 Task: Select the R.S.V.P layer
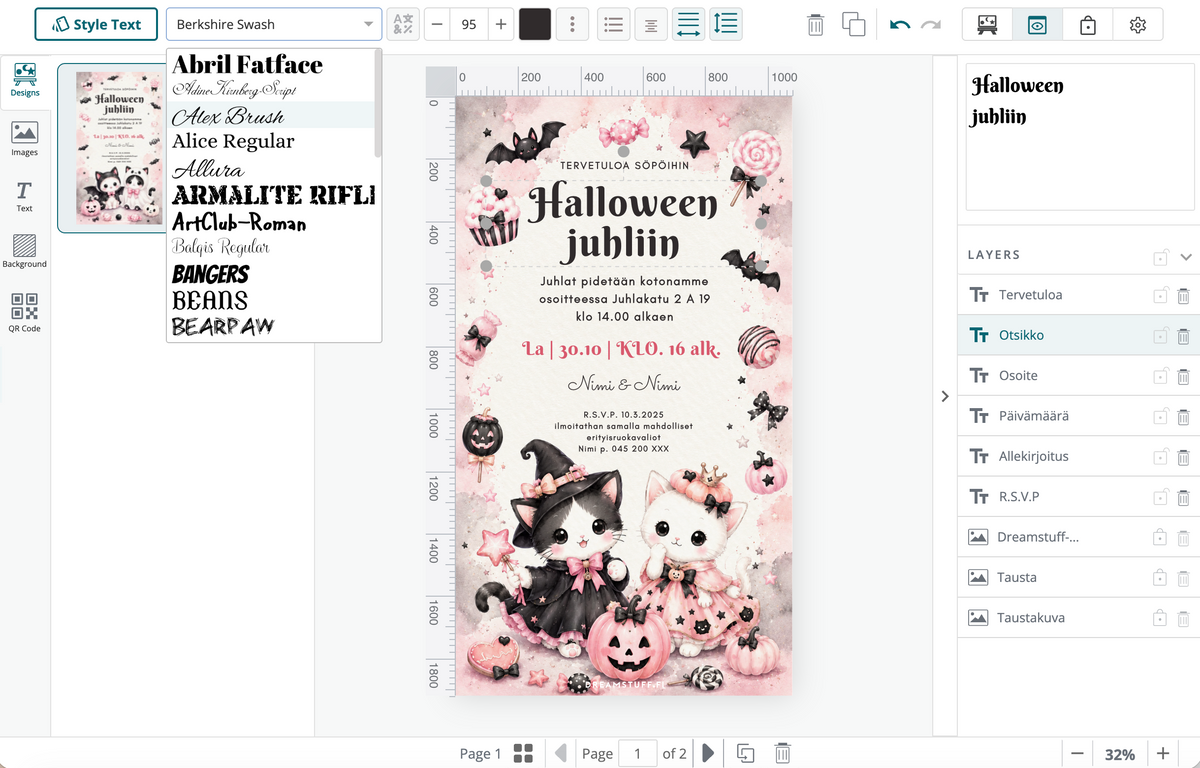tap(1078, 496)
